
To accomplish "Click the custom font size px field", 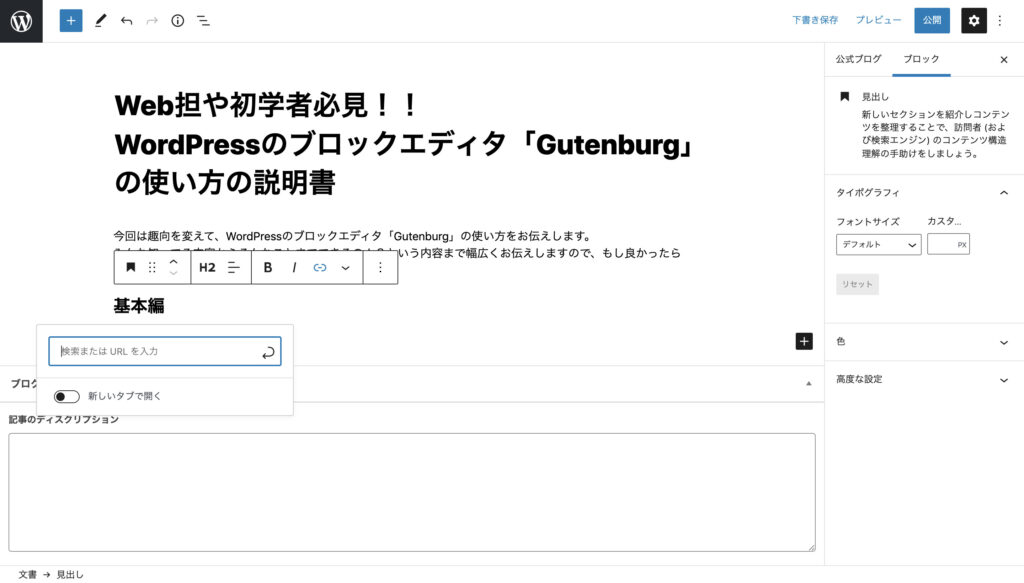I will tap(948, 244).
